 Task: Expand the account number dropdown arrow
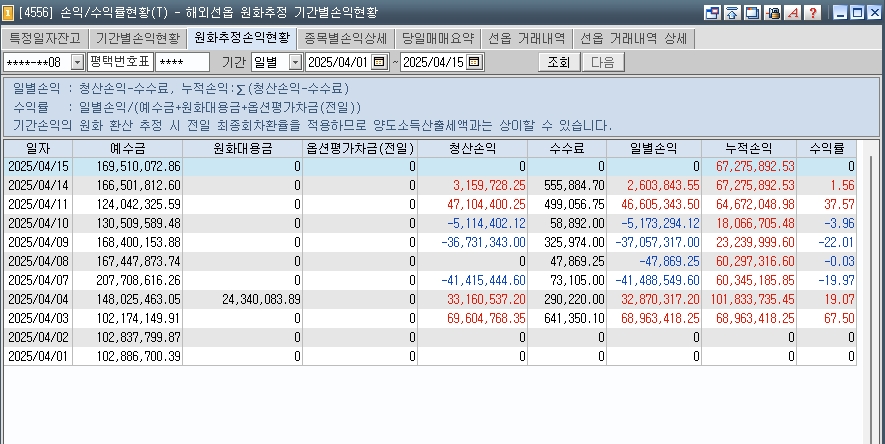tap(77, 62)
